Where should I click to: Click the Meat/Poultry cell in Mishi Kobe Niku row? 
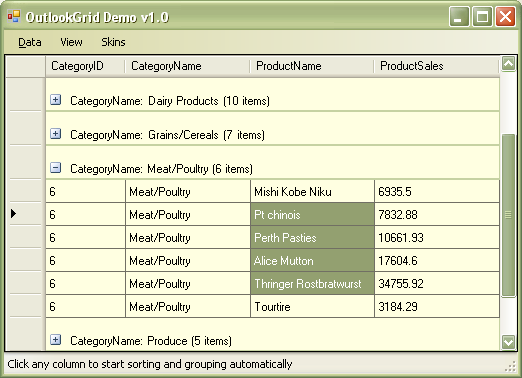click(x=188, y=192)
